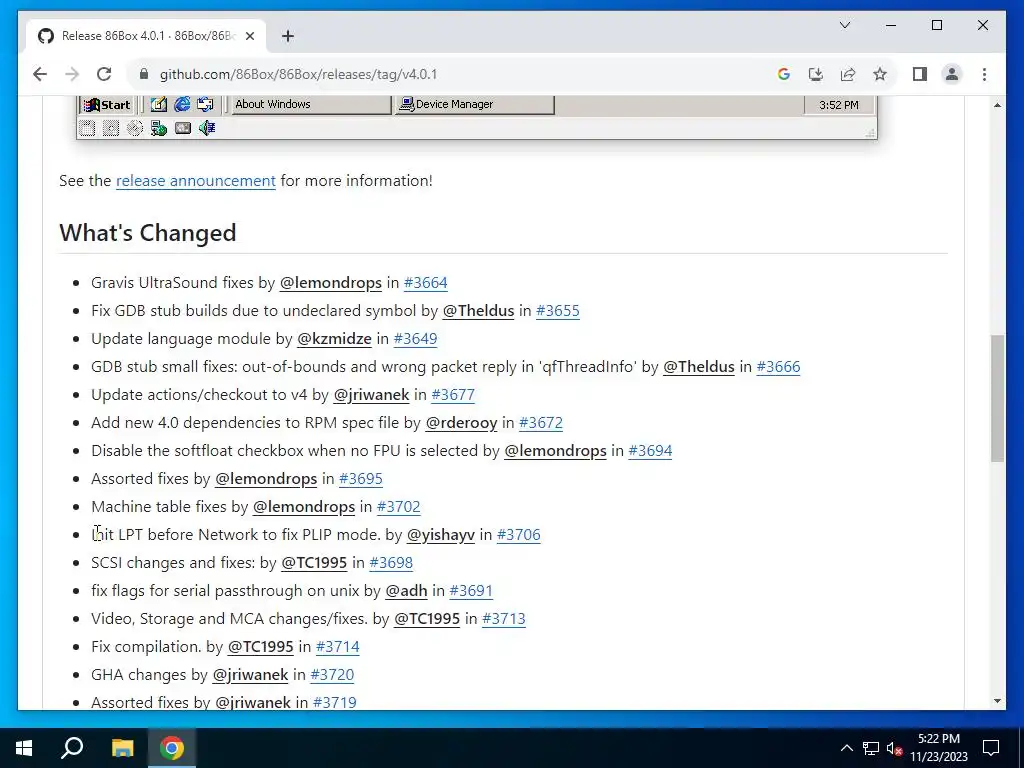Open the Chrome three-dot menu
This screenshot has width=1024, height=768.
[984, 74]
